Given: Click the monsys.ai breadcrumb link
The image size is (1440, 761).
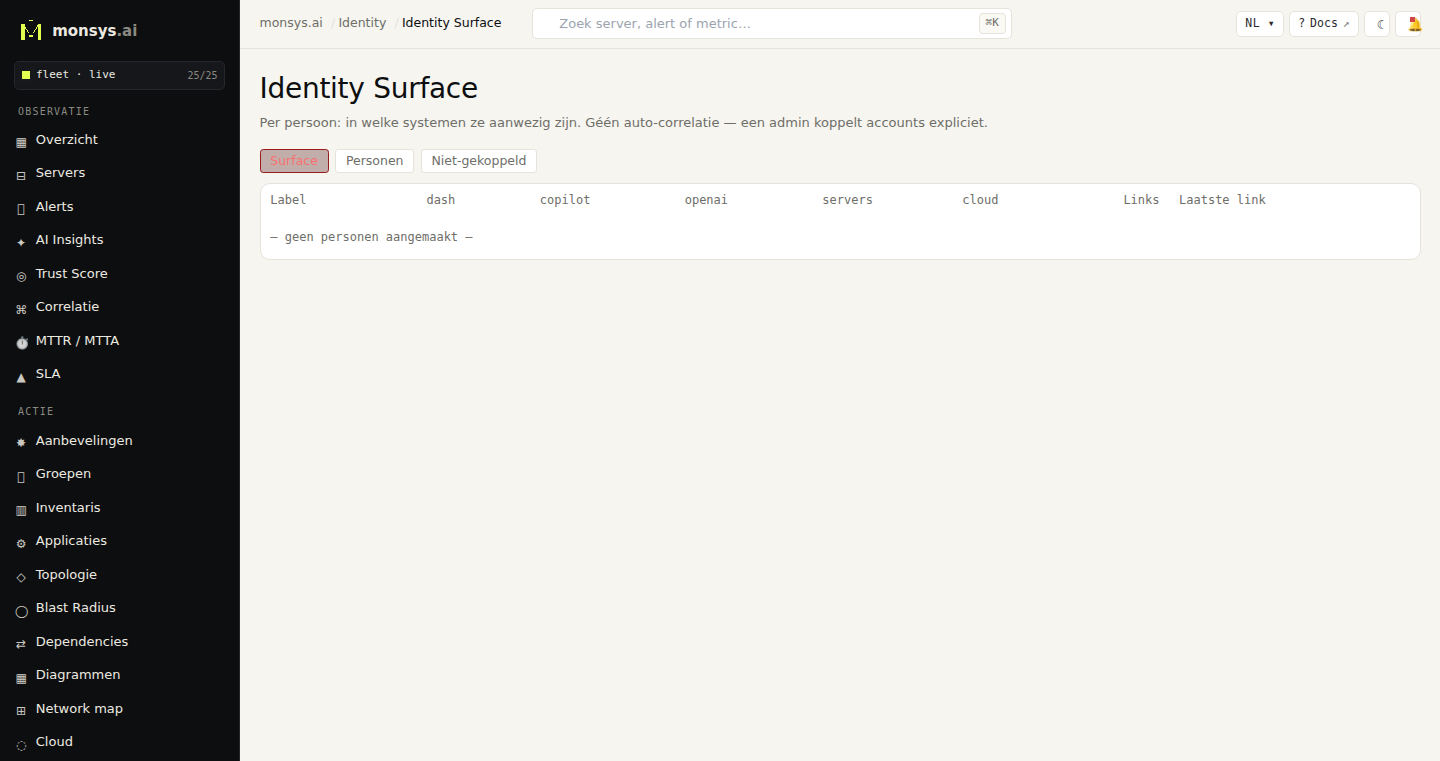Looking at the screenshot, I should (291, 23).
